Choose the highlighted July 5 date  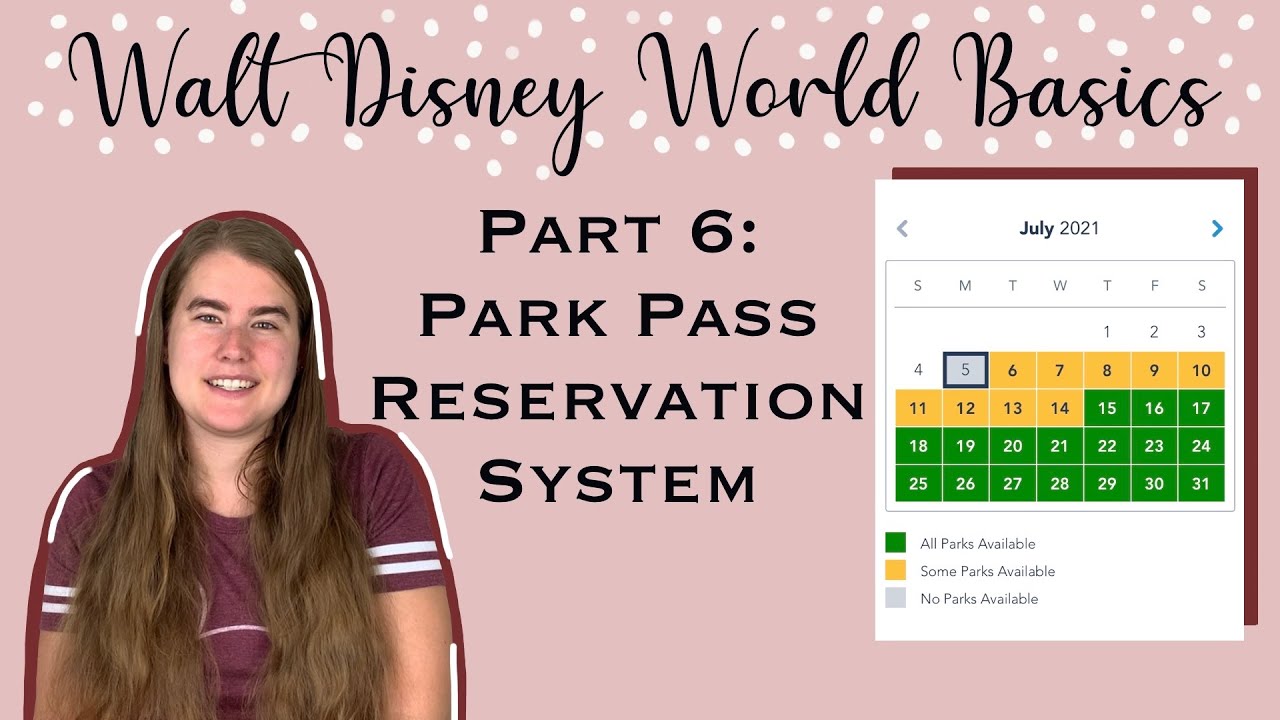point(965,370)
